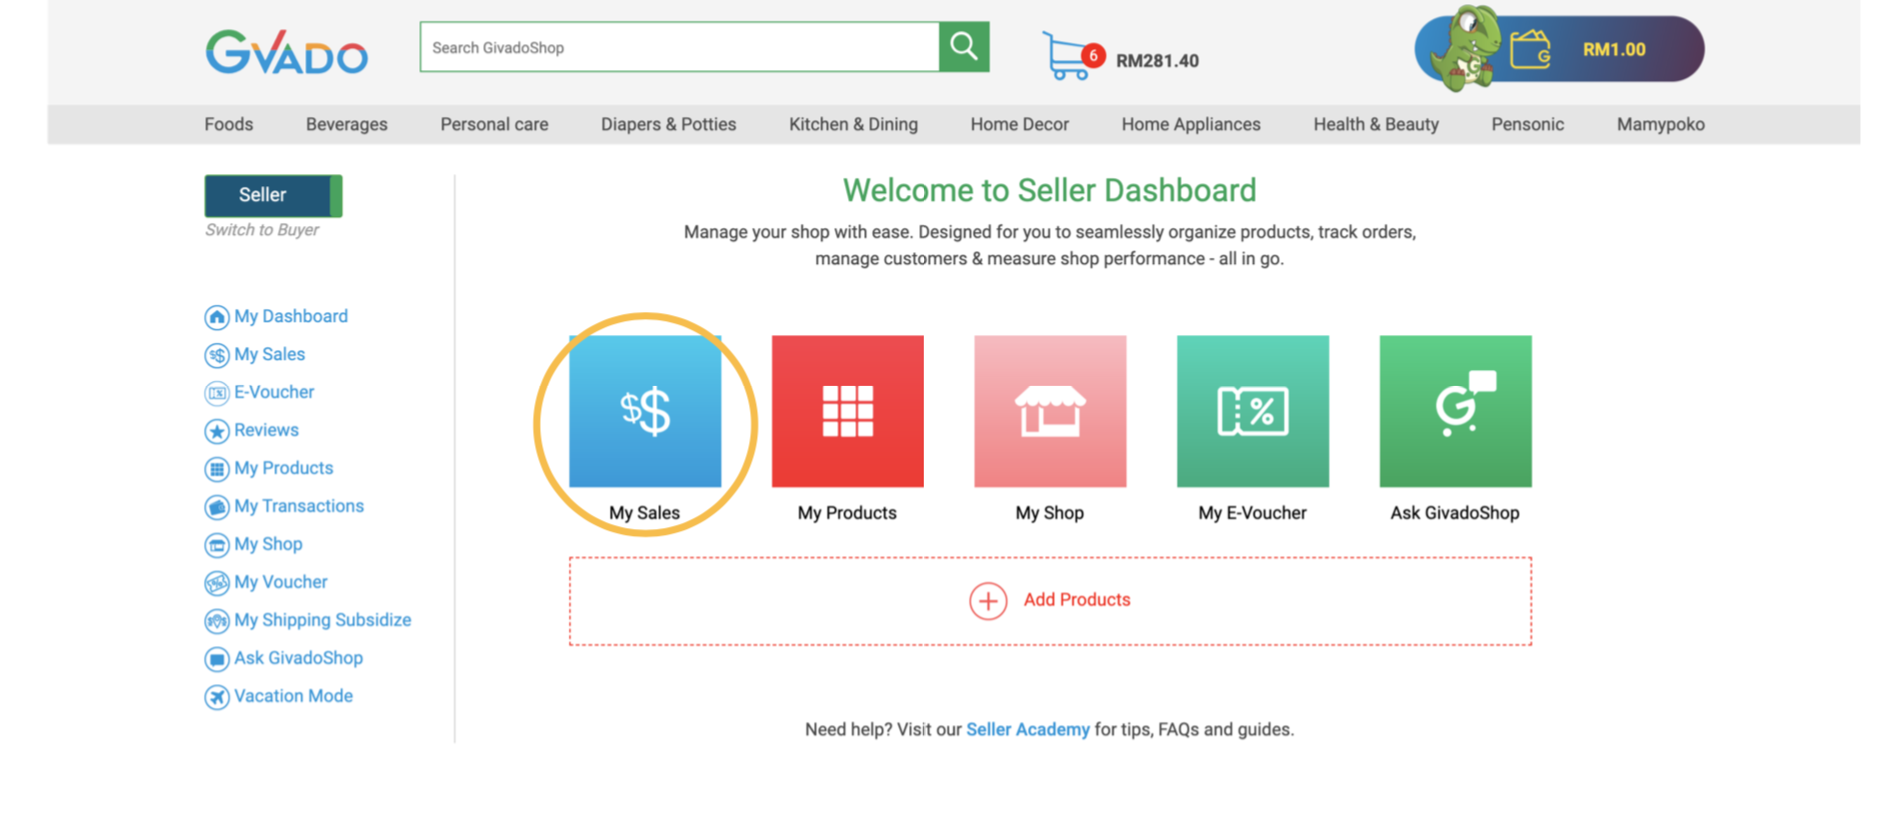
Task: Click the green search magnifier button
Action: [x=964, y=47]
